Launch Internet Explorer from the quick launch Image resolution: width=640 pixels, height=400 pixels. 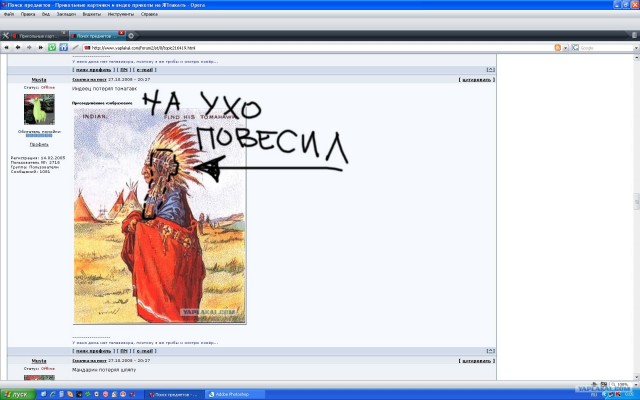53,395
